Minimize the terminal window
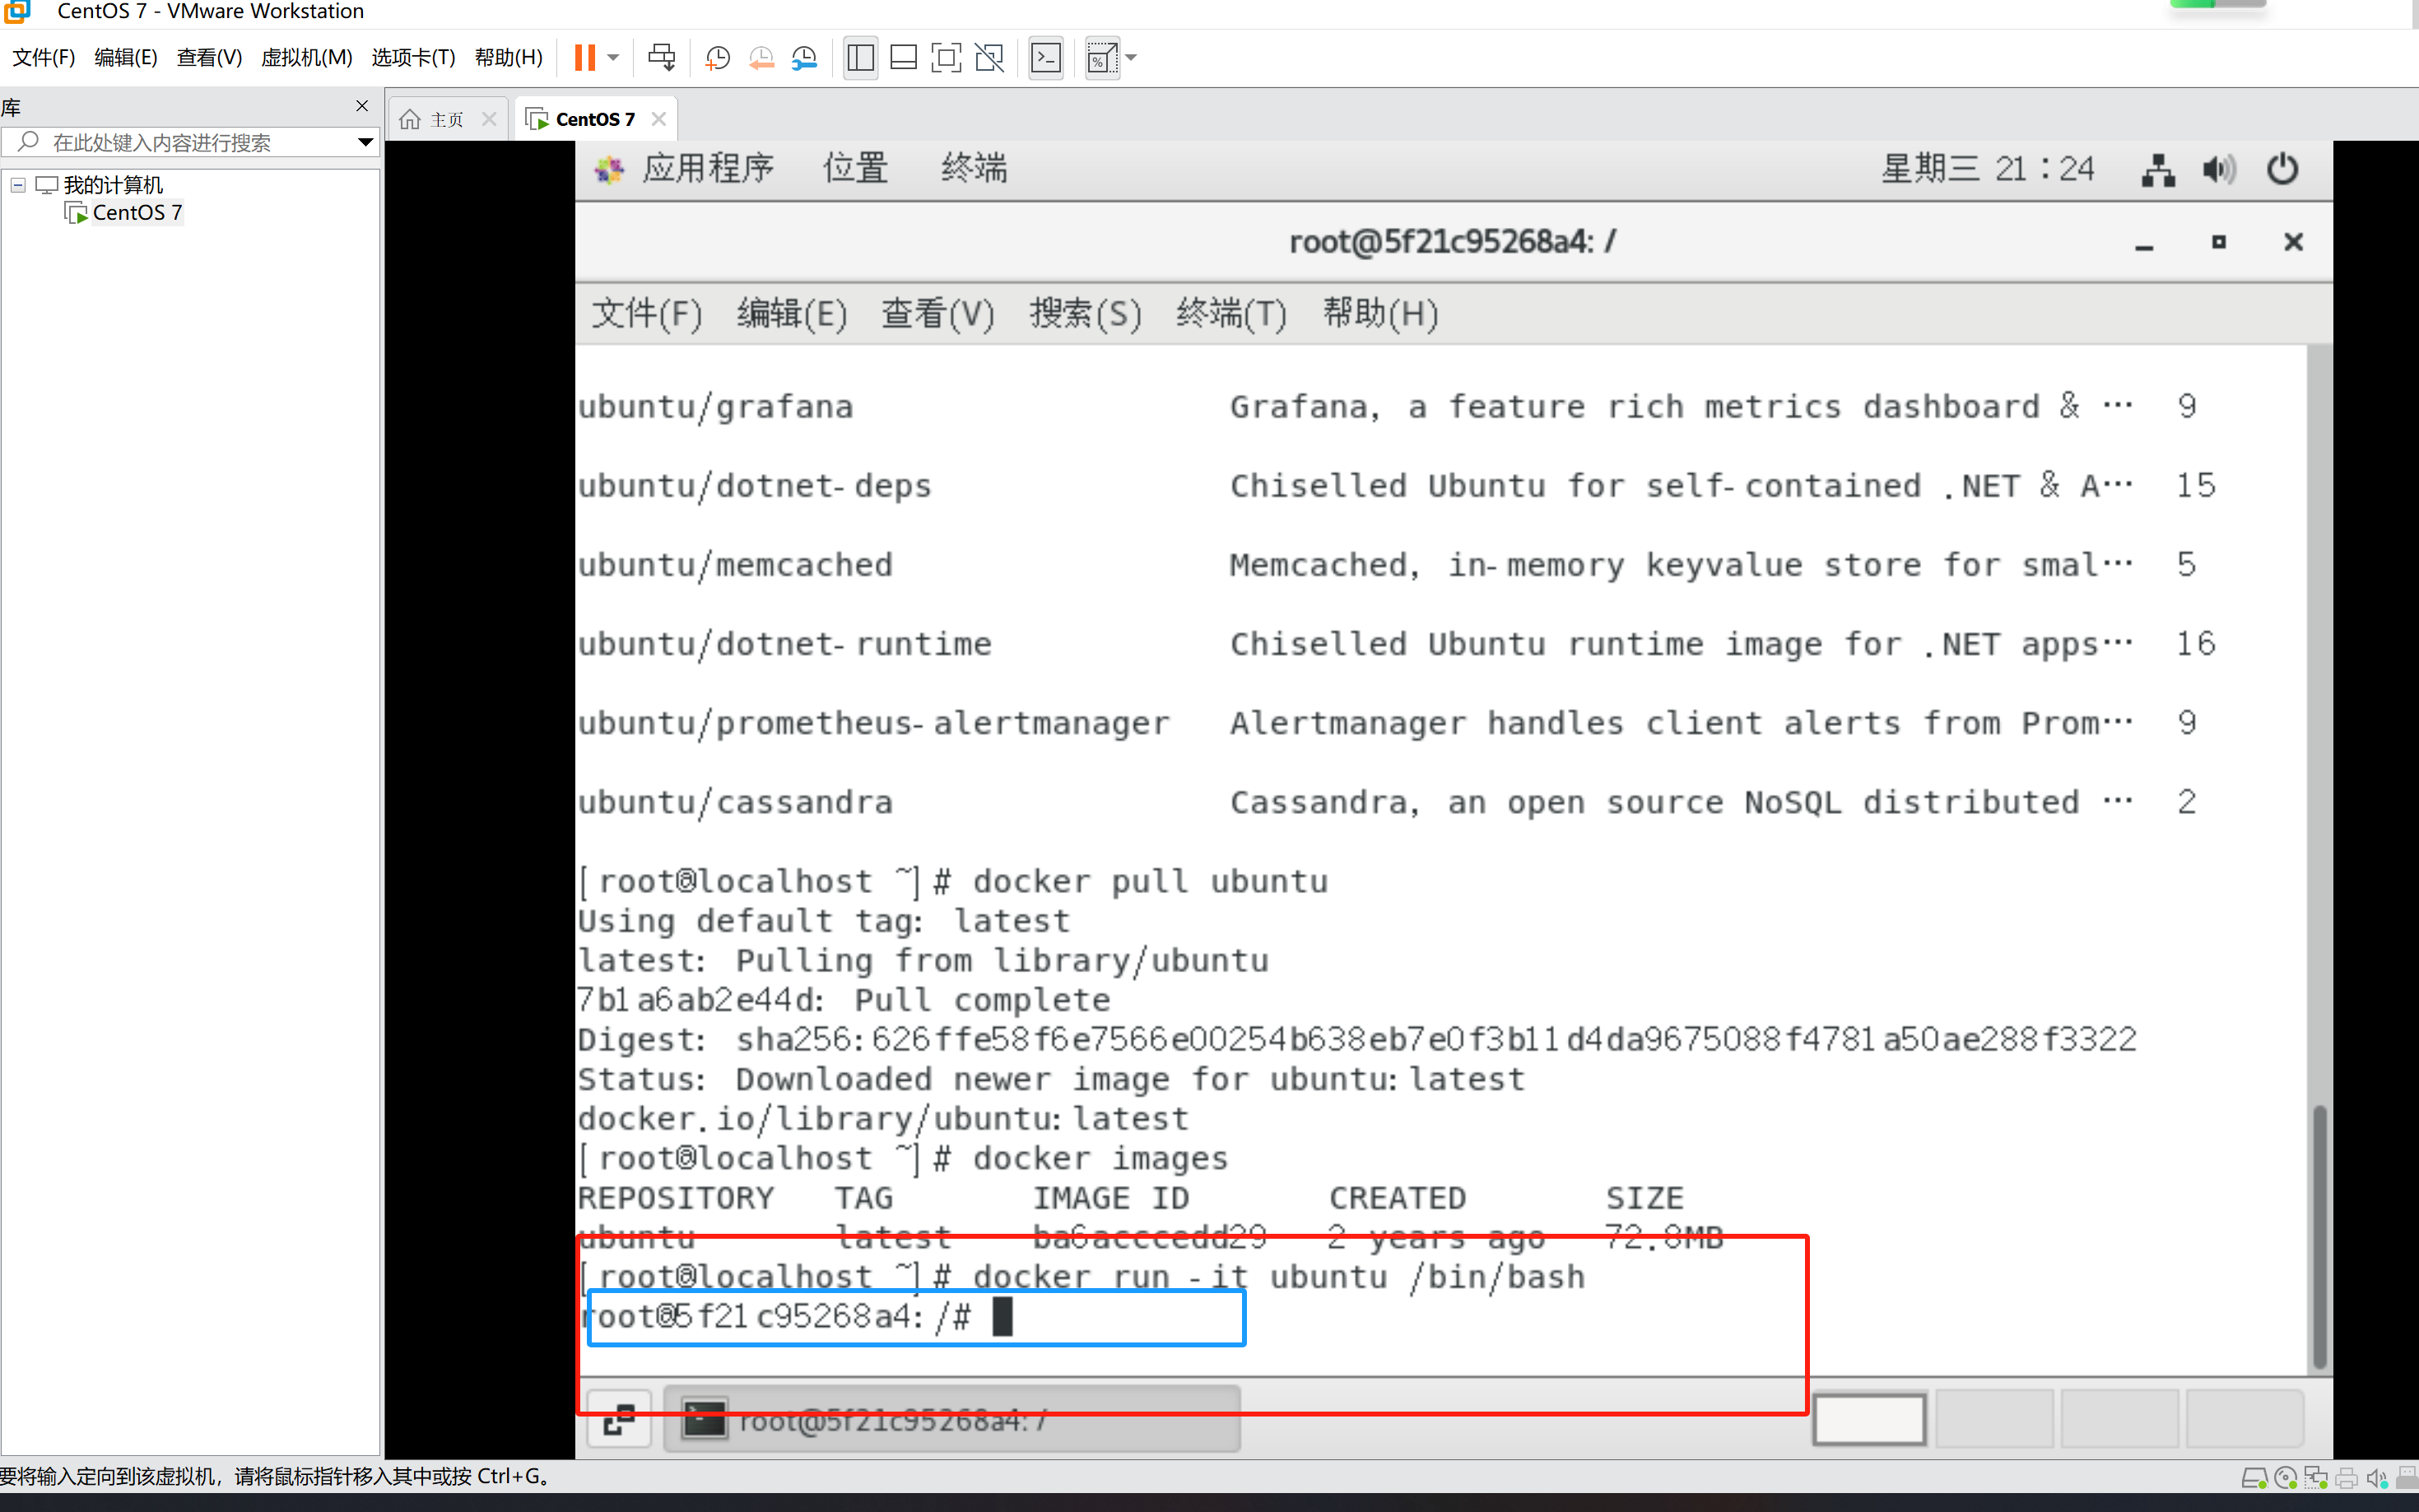The width and height of the screenshot is (2419, 1512). tap(2144, 243)
